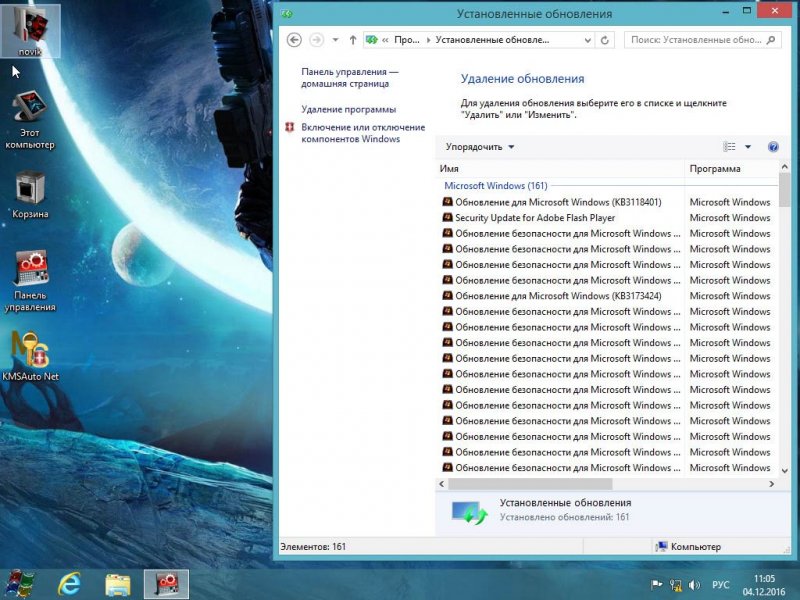Select update KB3118401 row

point(607,202)
